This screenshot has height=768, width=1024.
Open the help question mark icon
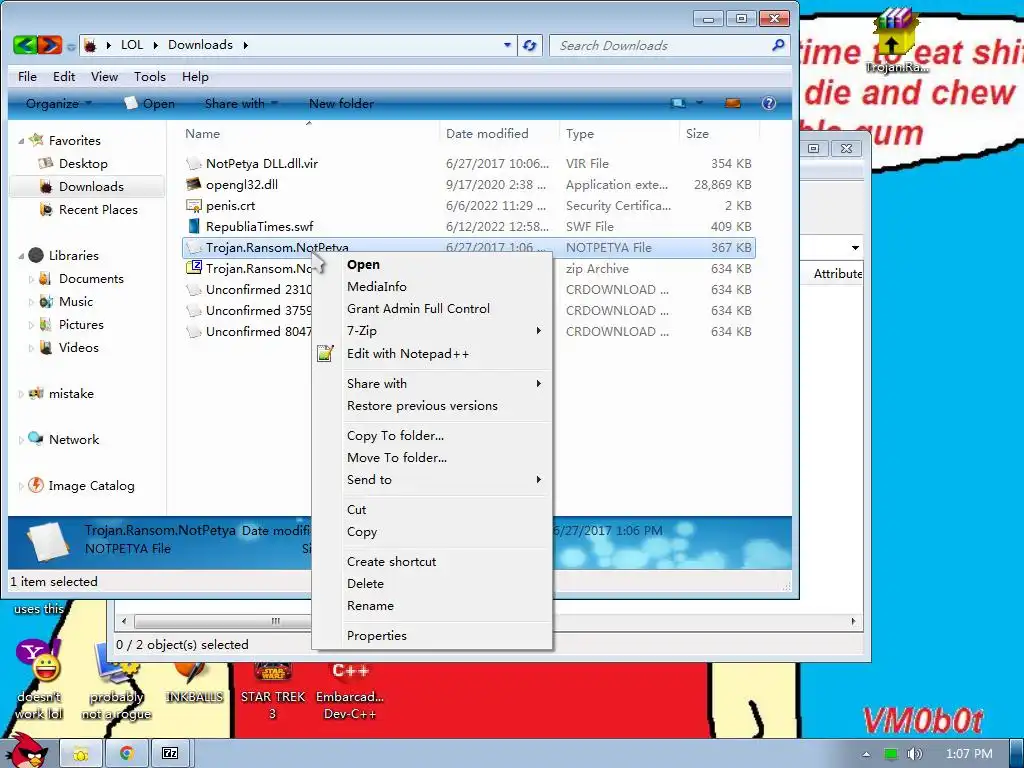[x=769, y=103]
